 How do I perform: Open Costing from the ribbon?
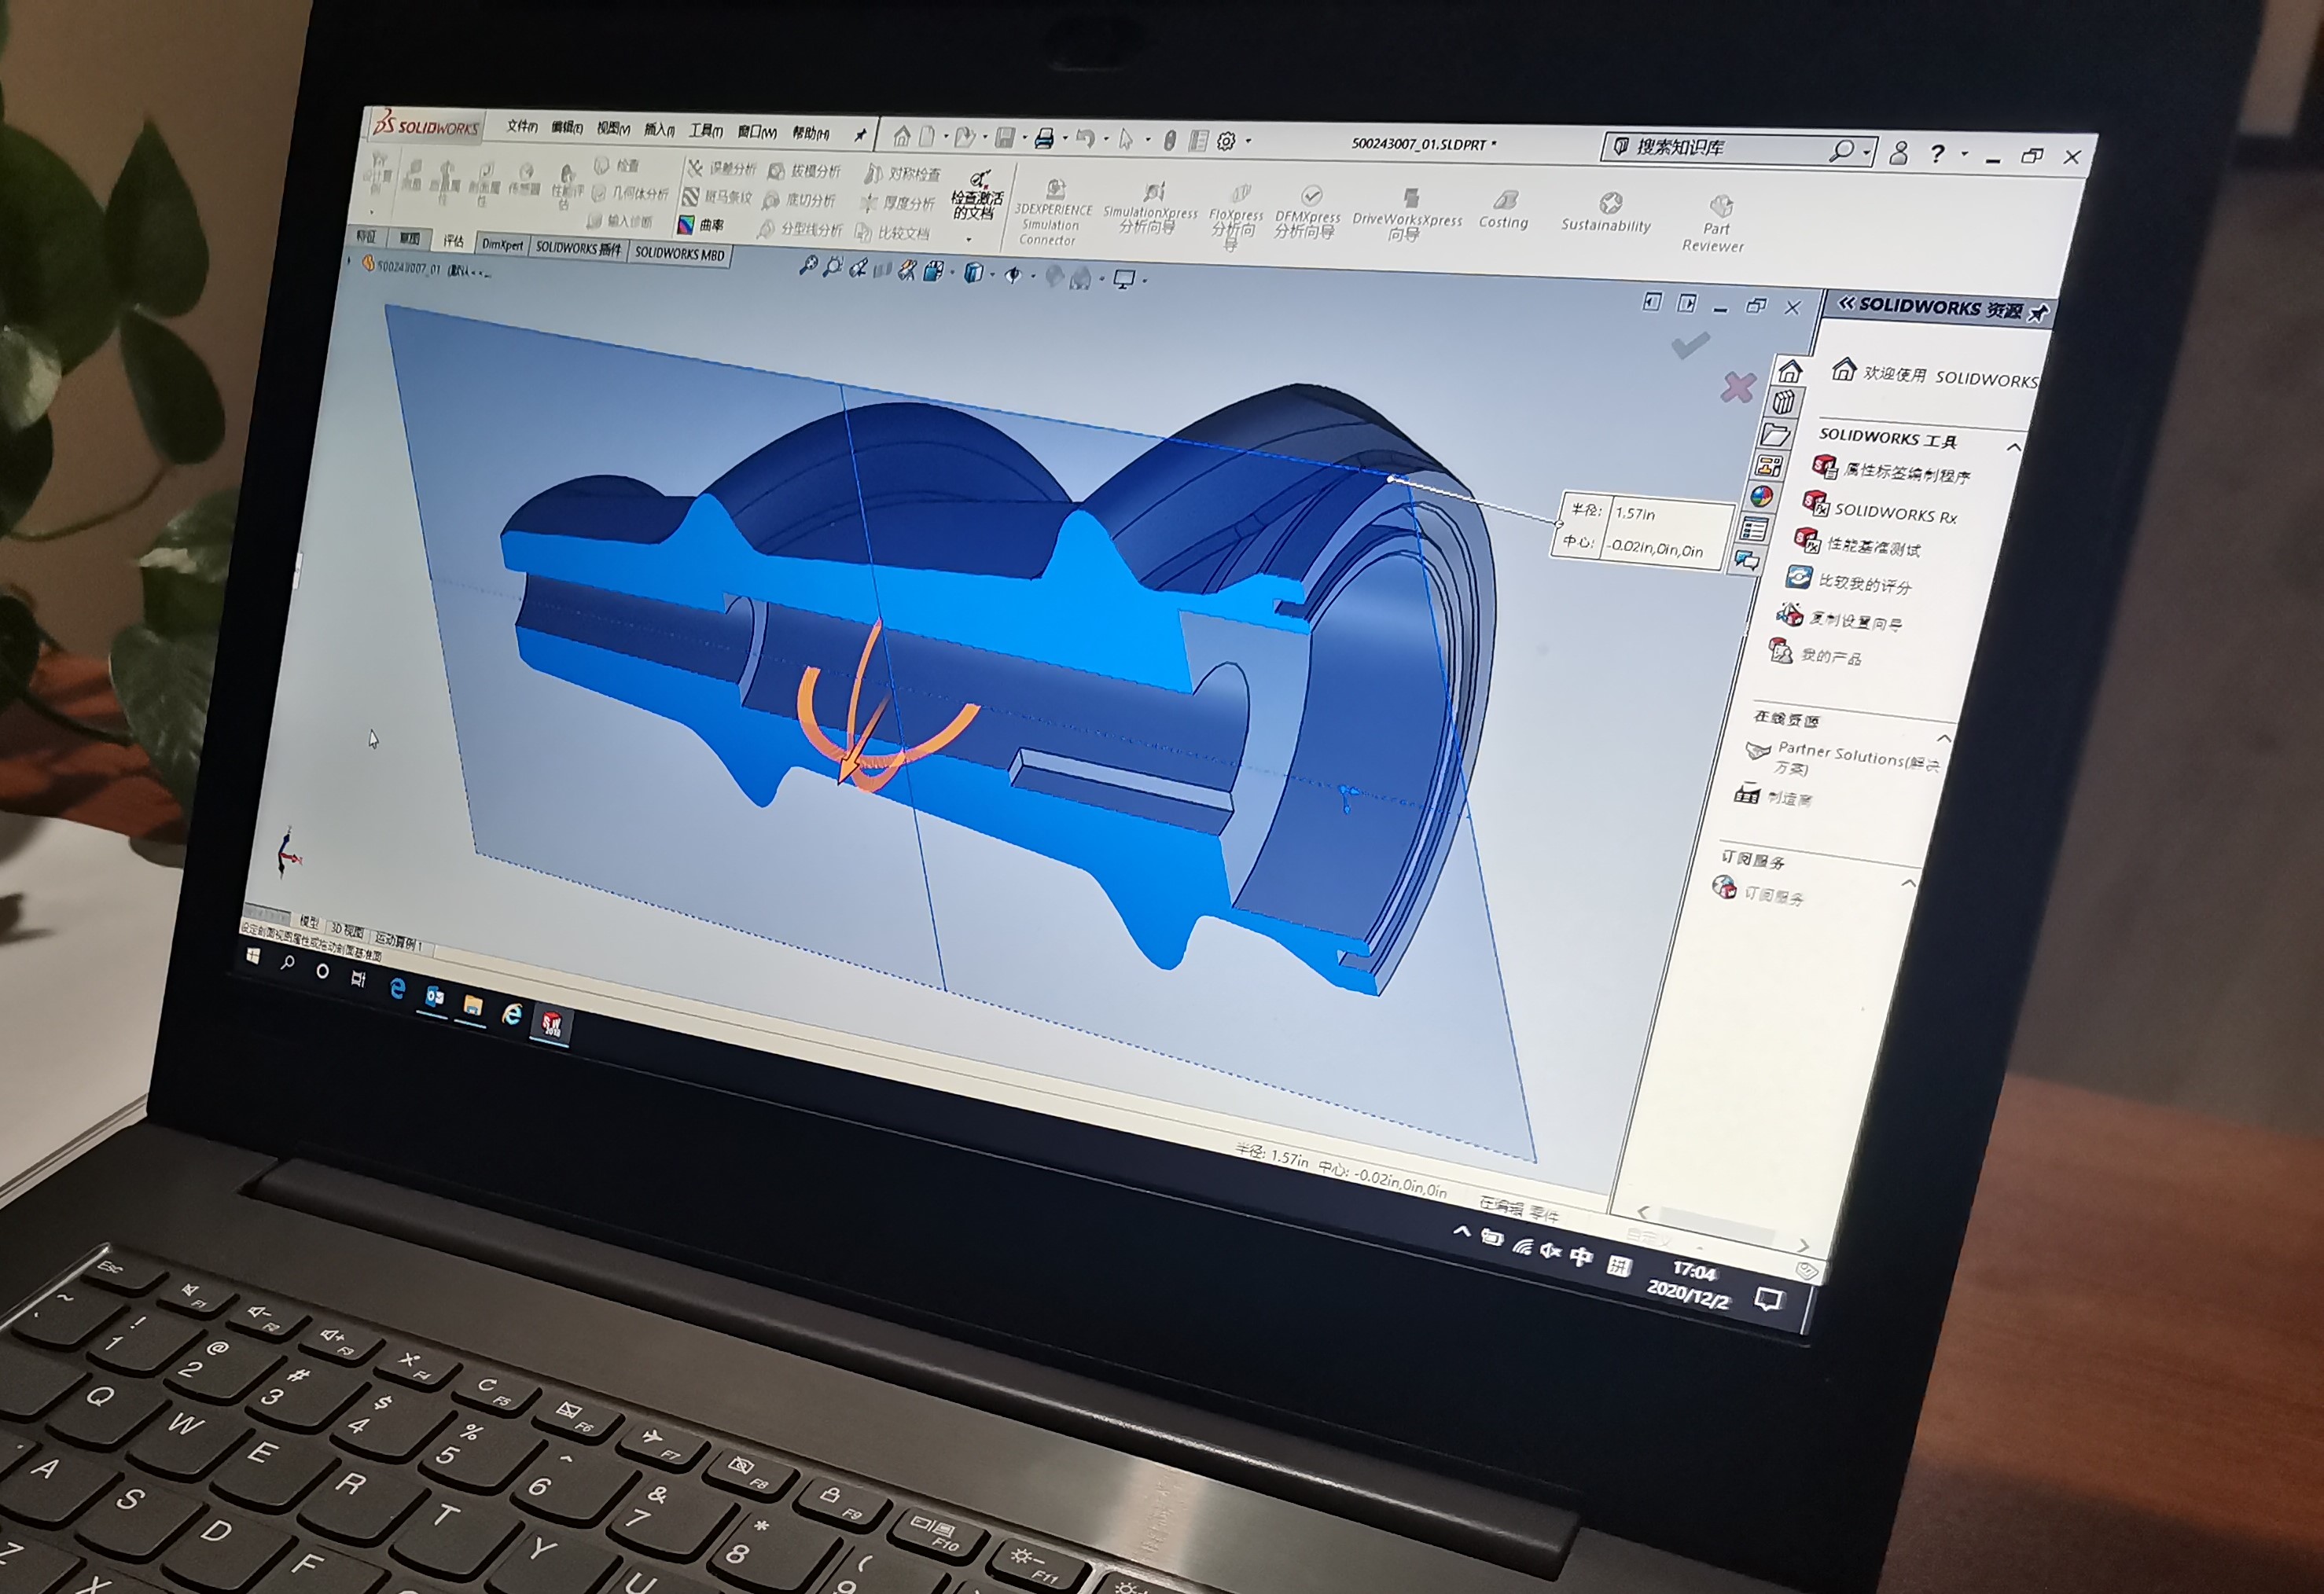1504,209
